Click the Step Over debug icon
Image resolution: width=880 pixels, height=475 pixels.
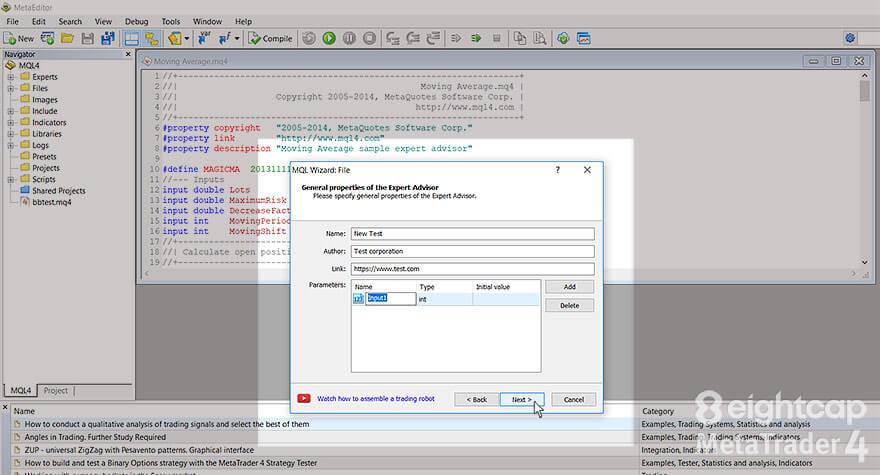(413, 39)
